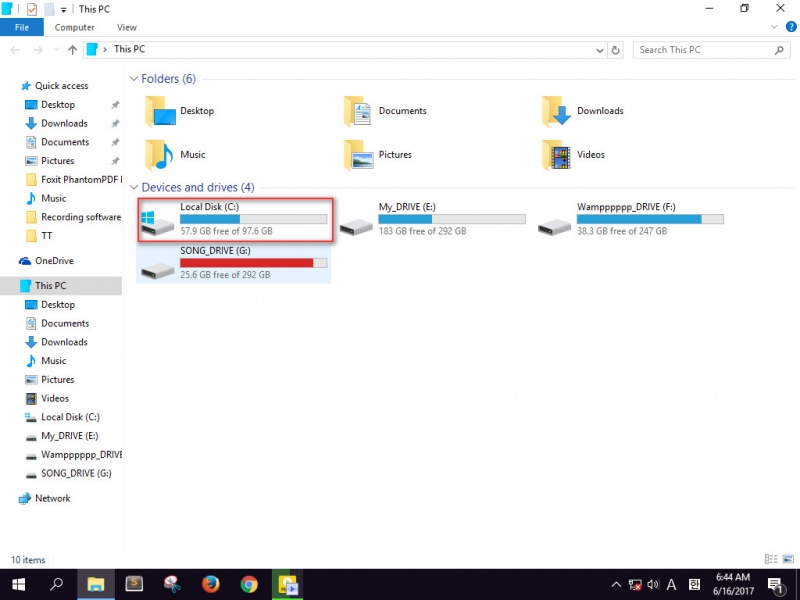This screenshot has height=600, width=800.
Task: Click the Back navigation arrow
Action: coord(15,50)
